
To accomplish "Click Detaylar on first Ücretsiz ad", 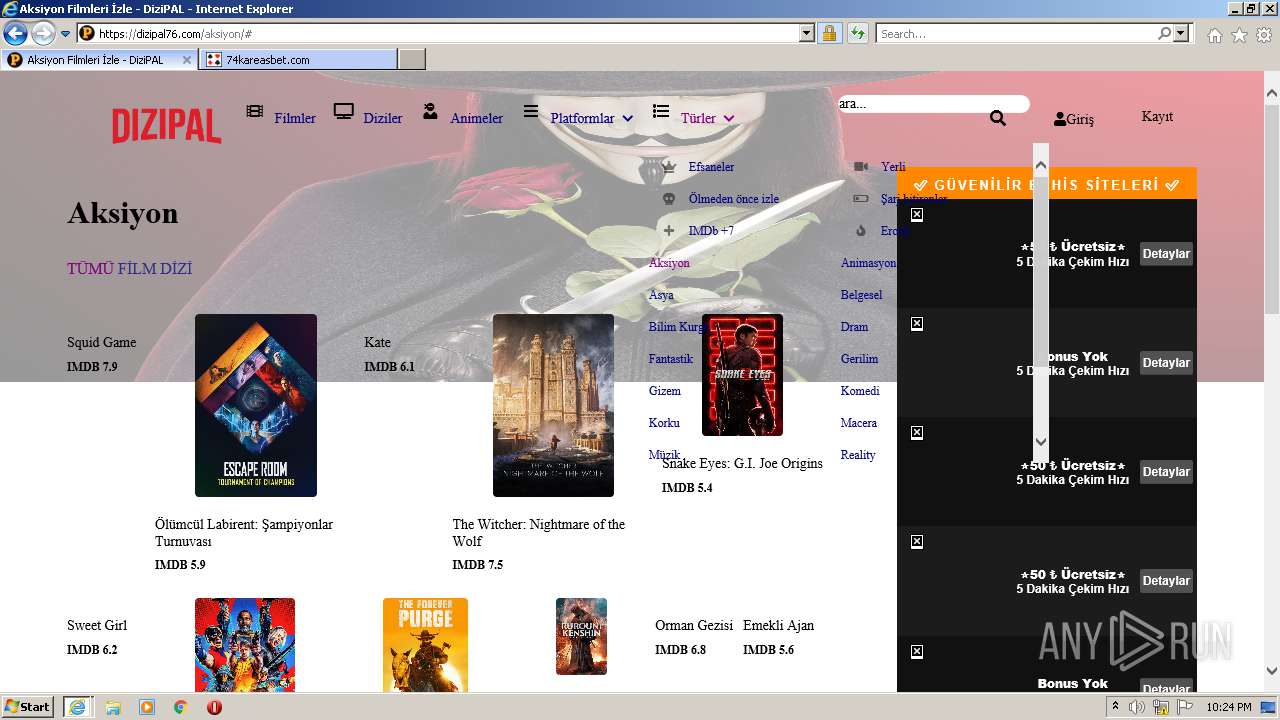I will click(1166, 254).
